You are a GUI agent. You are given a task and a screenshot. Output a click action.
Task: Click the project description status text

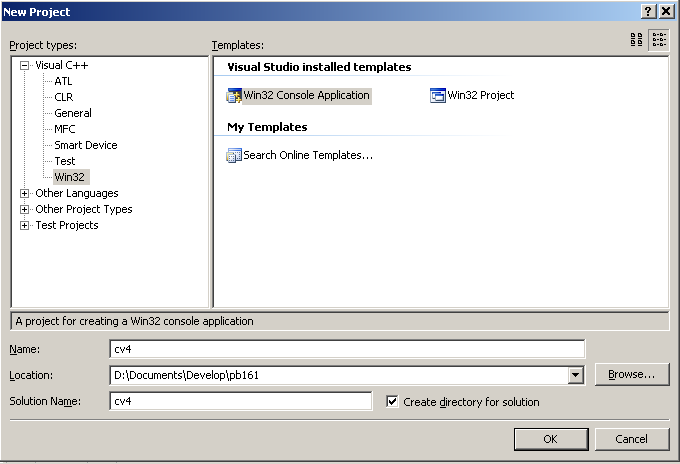[134, 321]
